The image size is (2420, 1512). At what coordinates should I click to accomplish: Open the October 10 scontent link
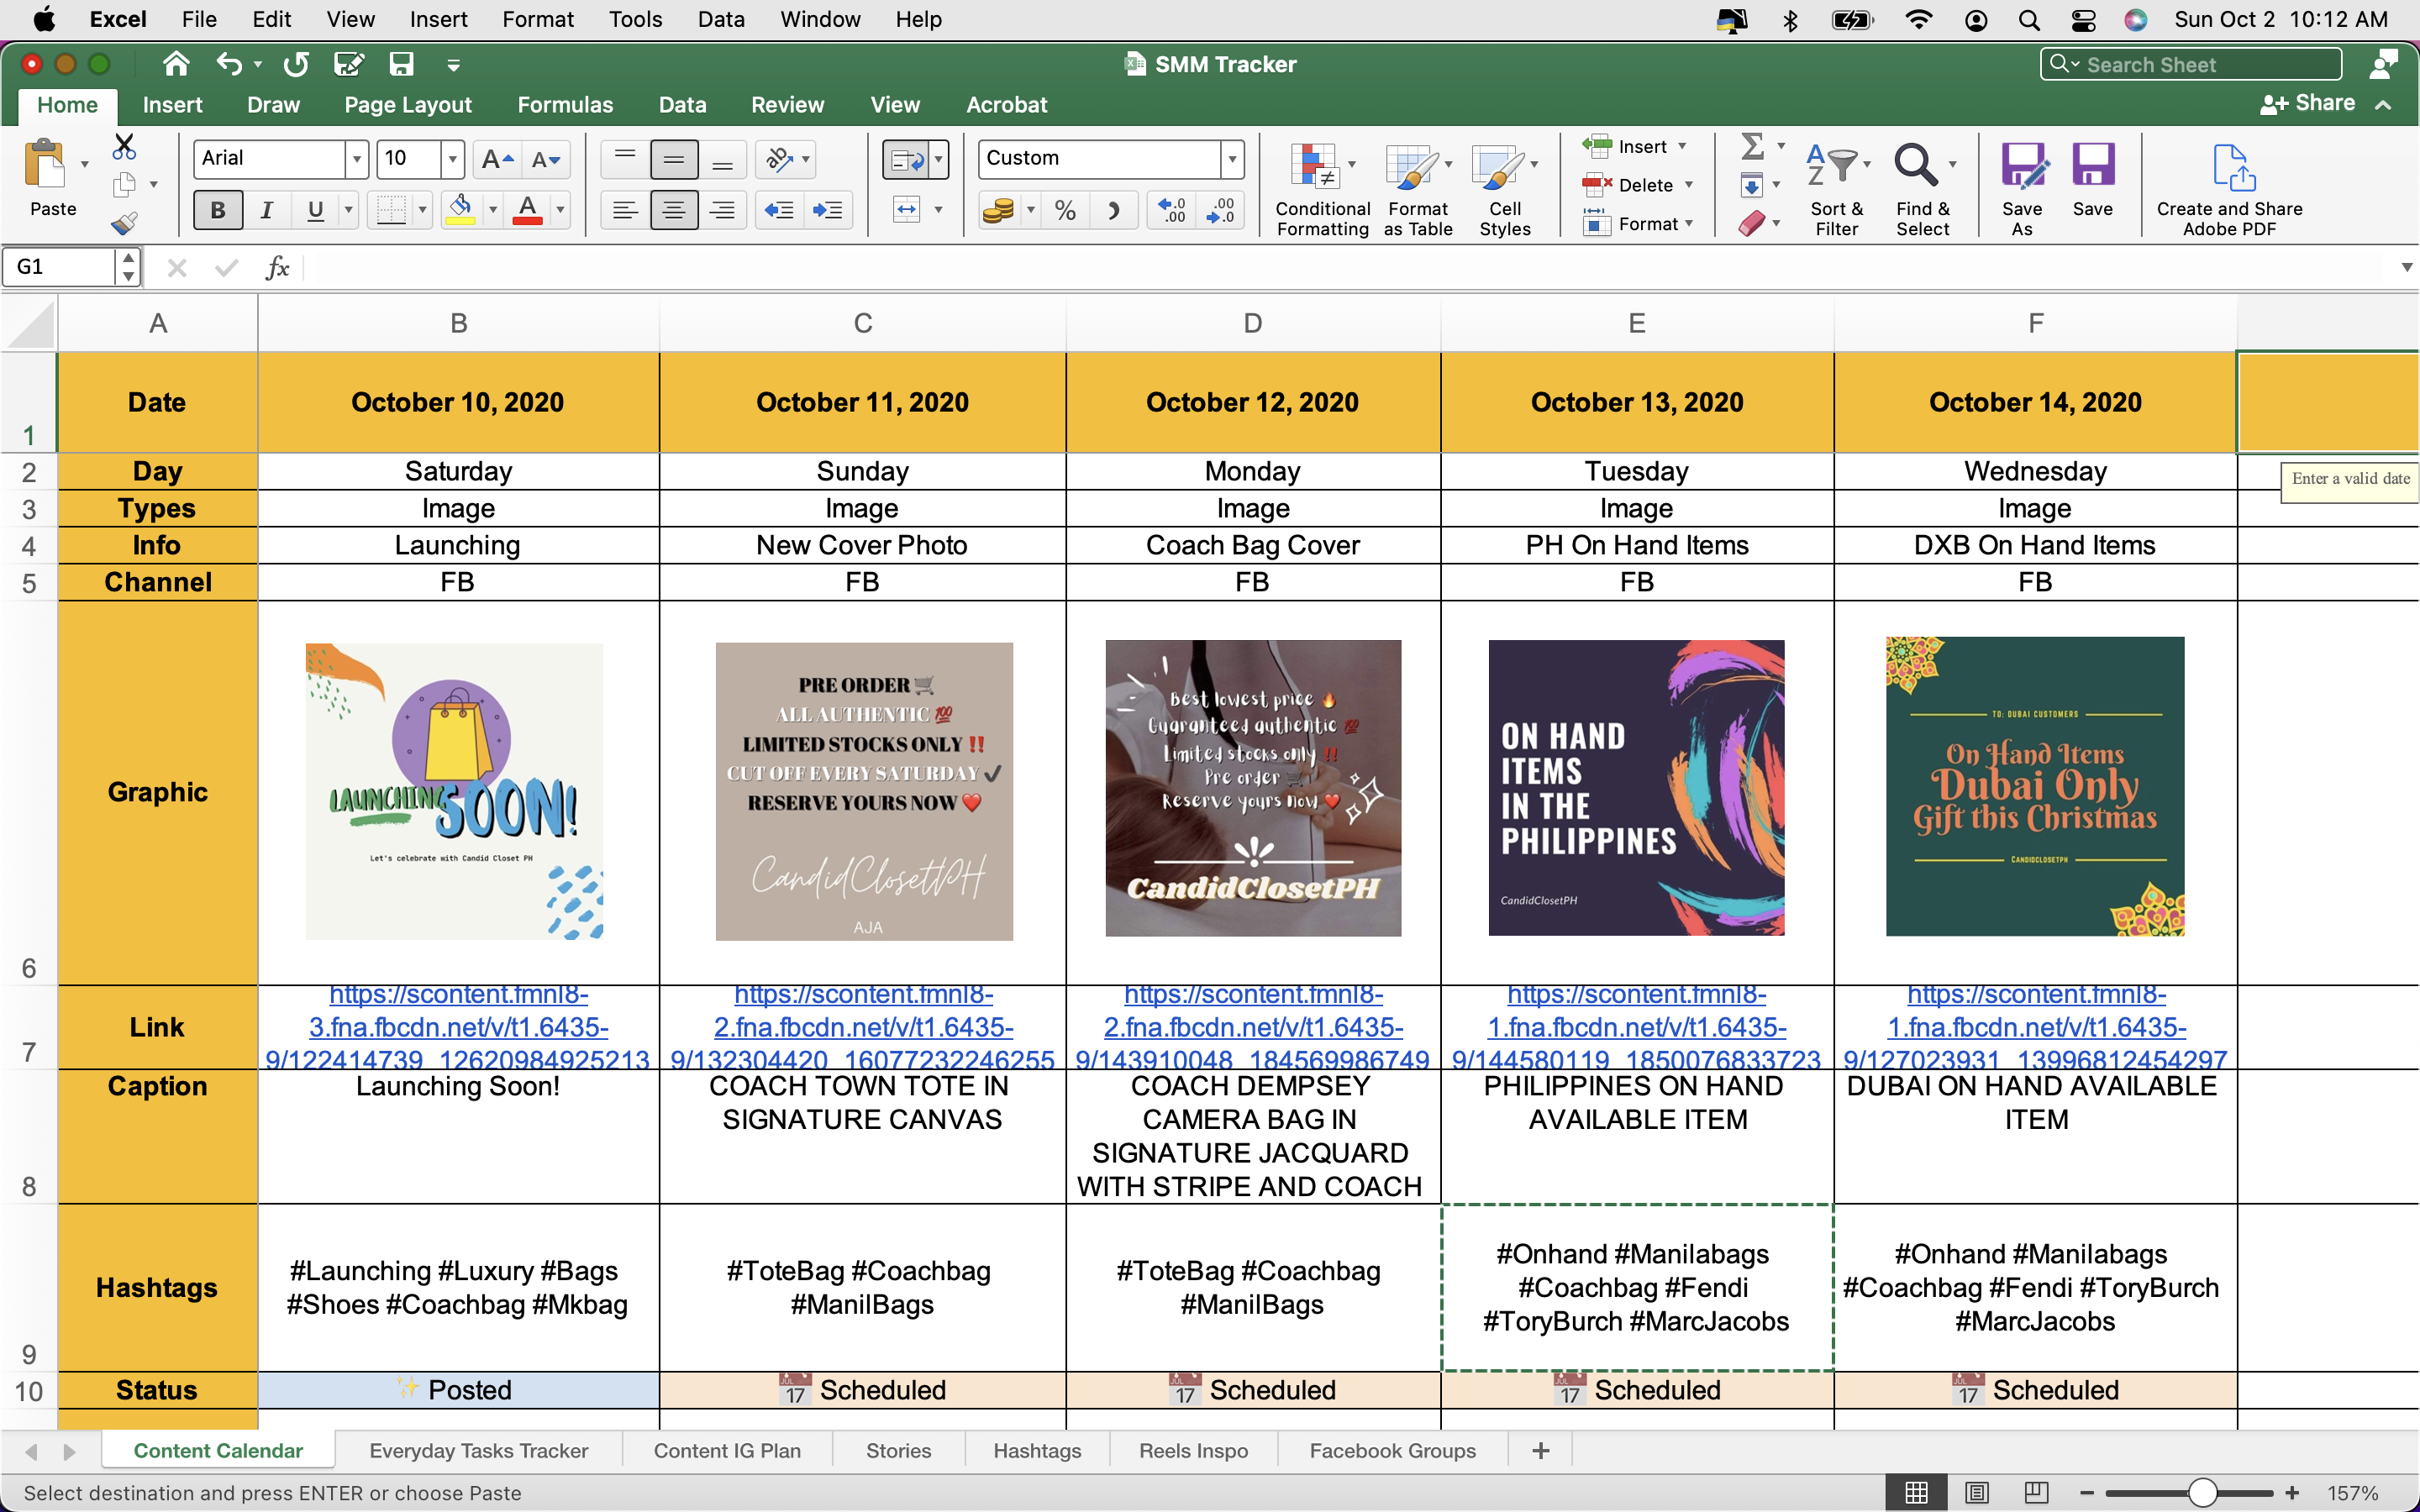pyautogui.click(x=458, y=1027)
